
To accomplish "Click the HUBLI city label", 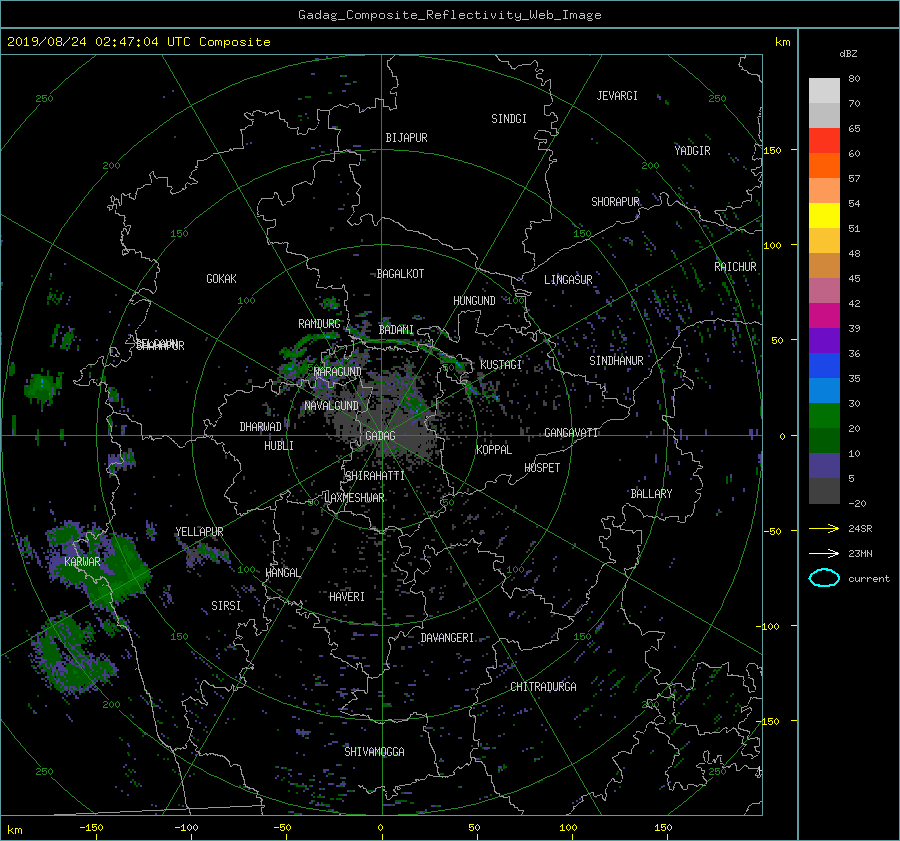I will 279,445.
